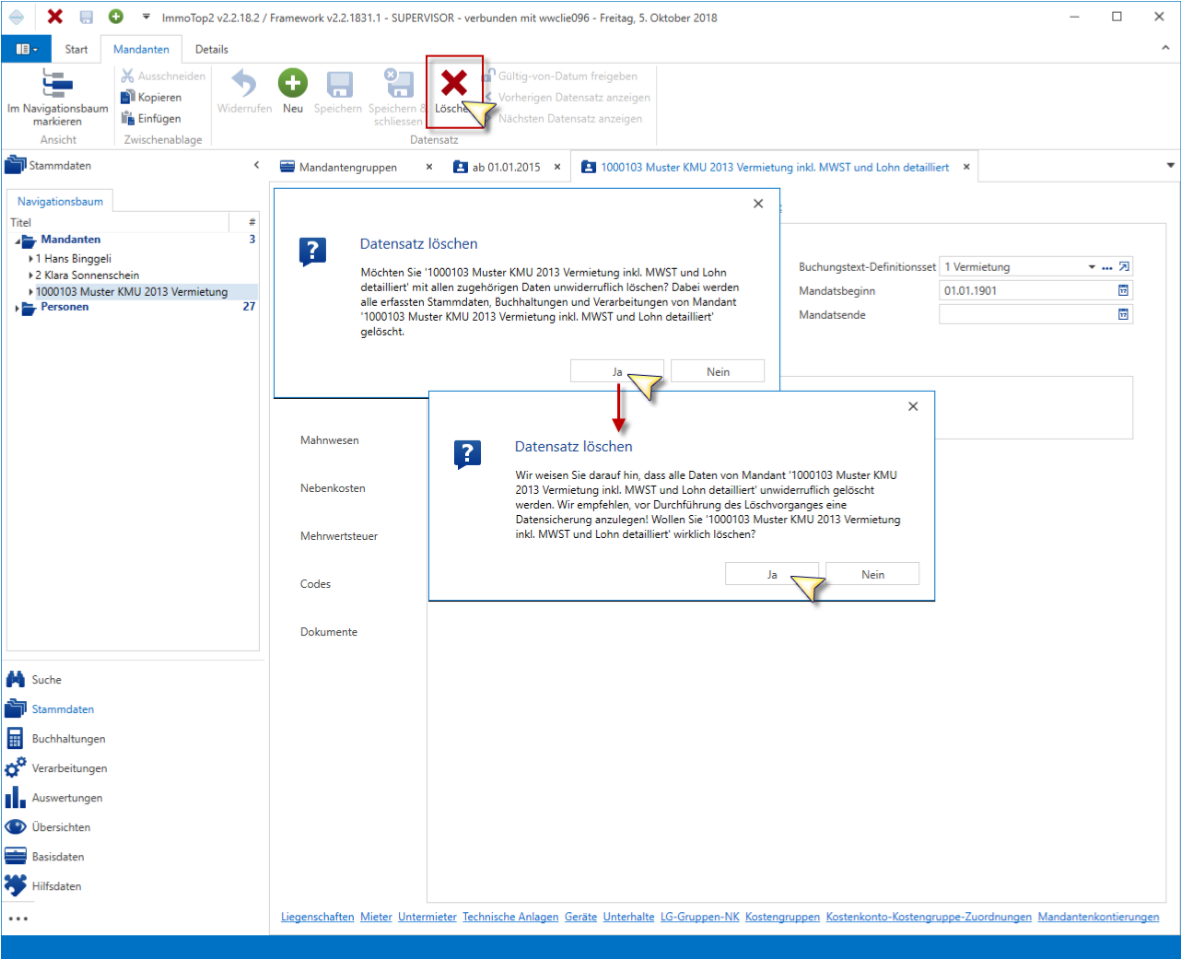Open Suche in the sidebar

pyautogui.click(x=35, y=680)
